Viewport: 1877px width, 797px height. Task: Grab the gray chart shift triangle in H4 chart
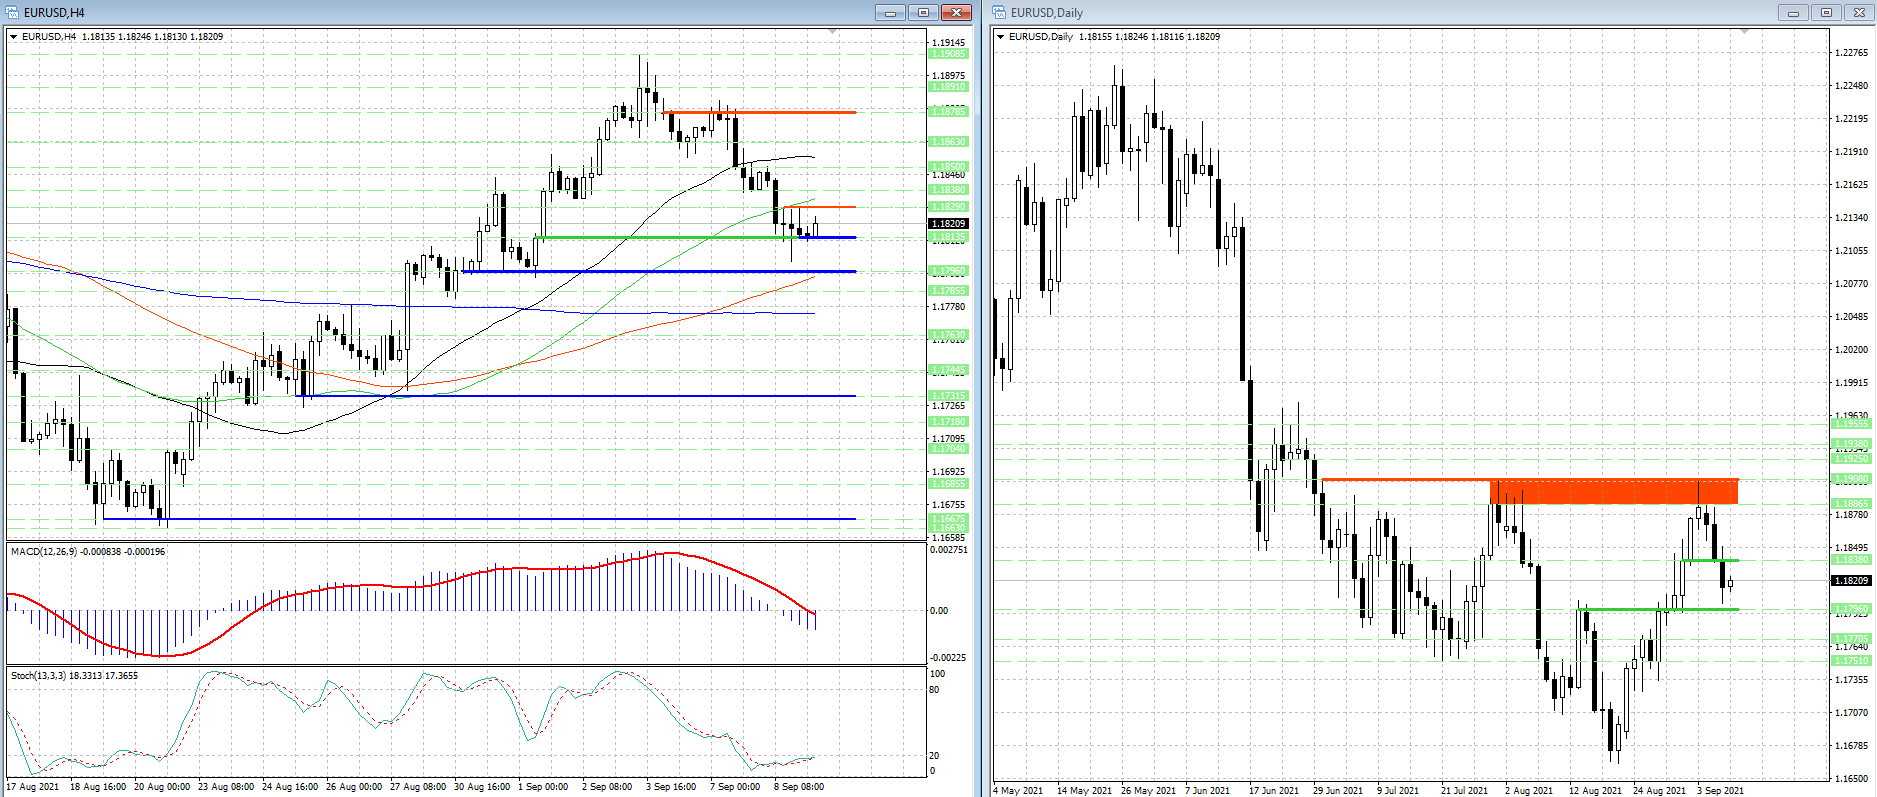coord(833,33)
